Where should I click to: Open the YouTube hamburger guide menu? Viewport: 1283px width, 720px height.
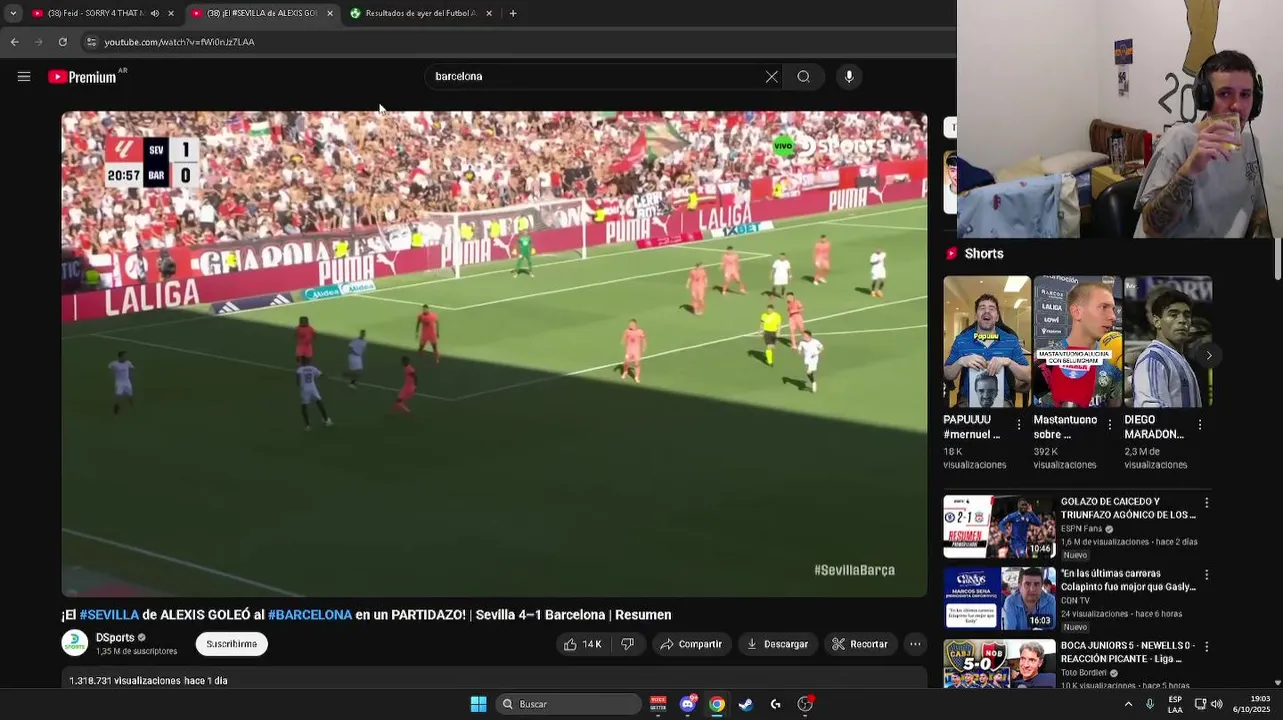pos(24,76)
